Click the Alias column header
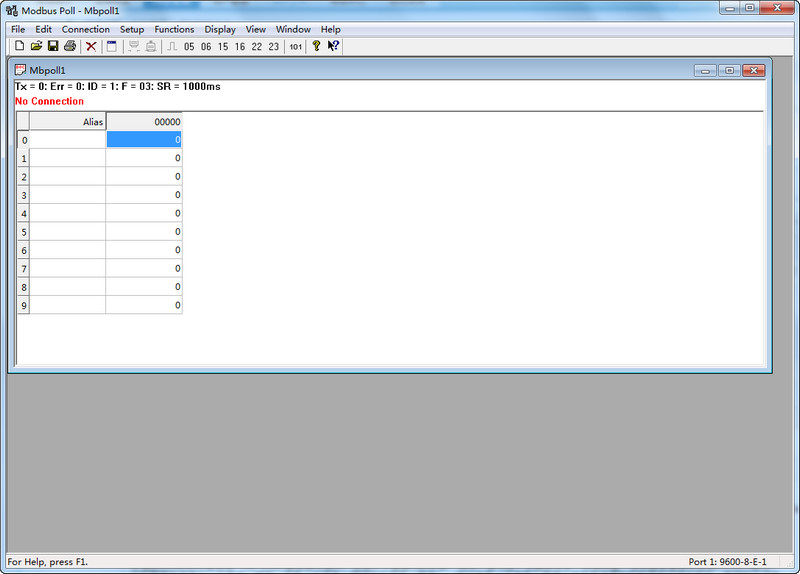Screen dimensions: 800x574 point(67,121)
